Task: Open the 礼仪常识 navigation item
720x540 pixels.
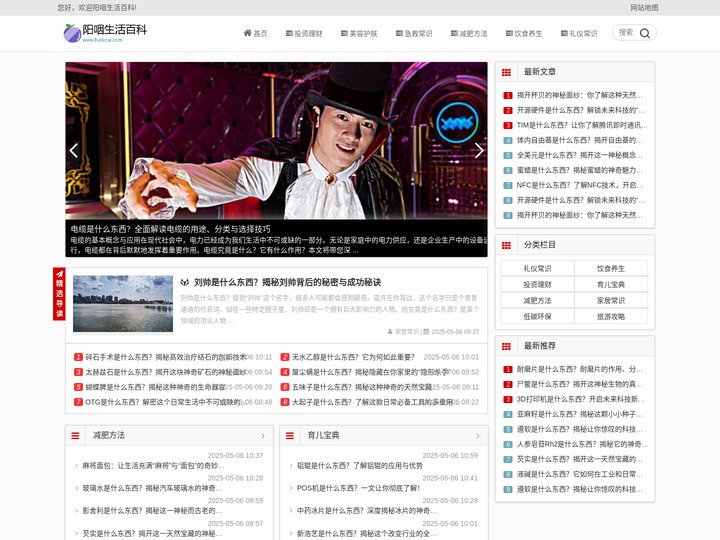Action: (x=579, y=34)
